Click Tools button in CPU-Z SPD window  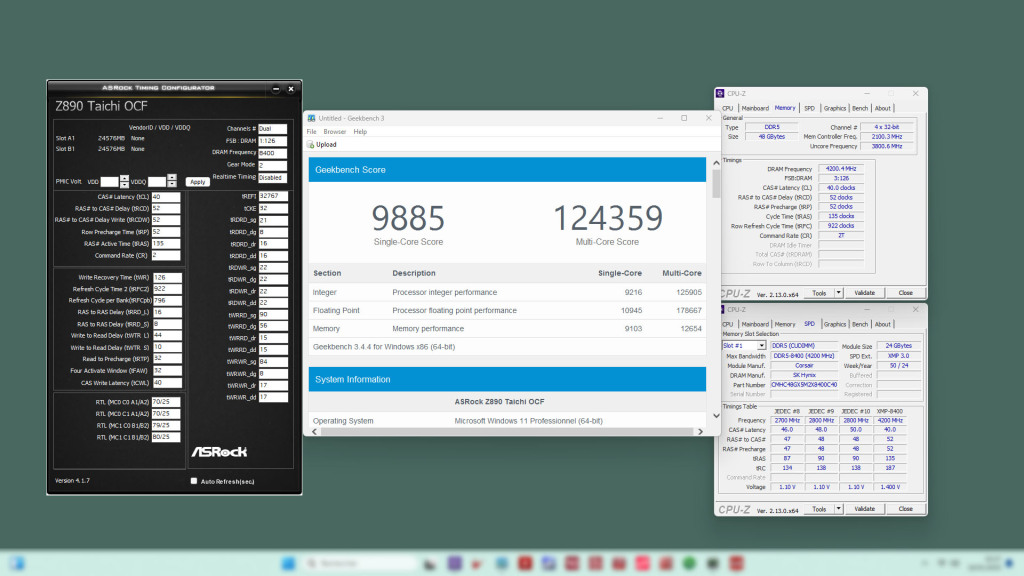(819, 509)
